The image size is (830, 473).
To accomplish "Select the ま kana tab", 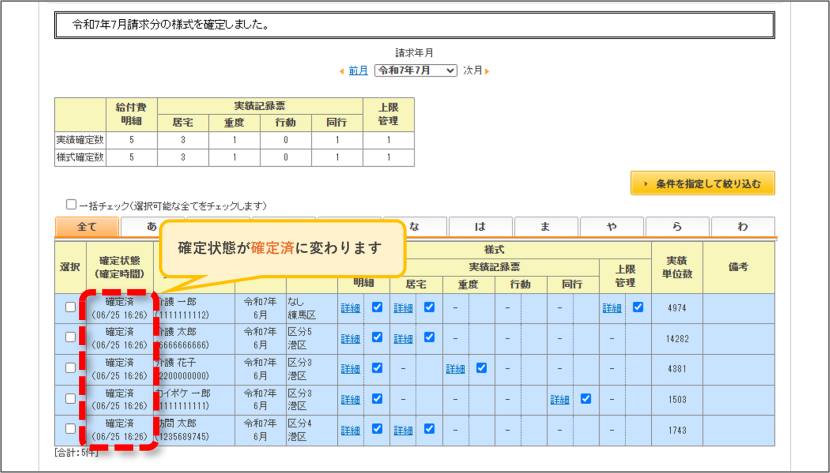I will (x=546, y=226).
